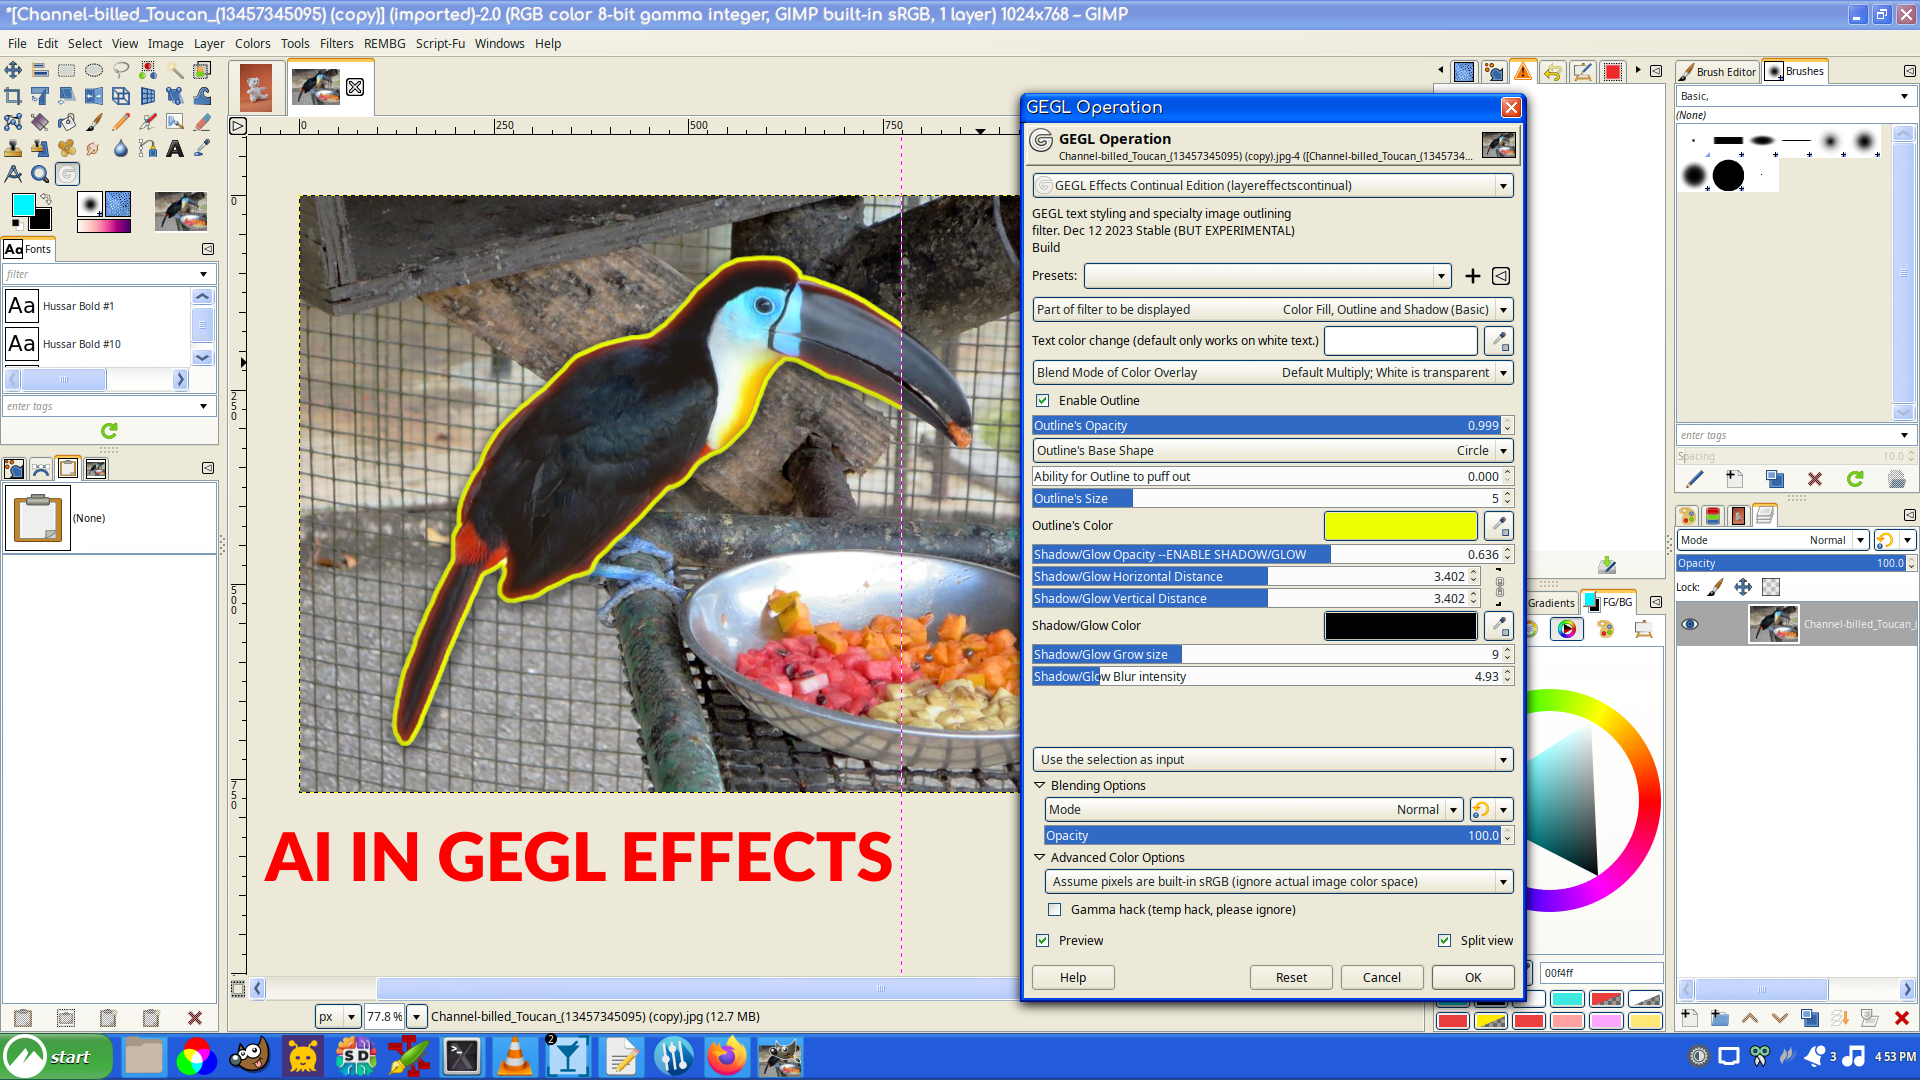This screenshot has width=1920, height=1080.
Task: Select the Pencil tool
Action: (121, 122)
